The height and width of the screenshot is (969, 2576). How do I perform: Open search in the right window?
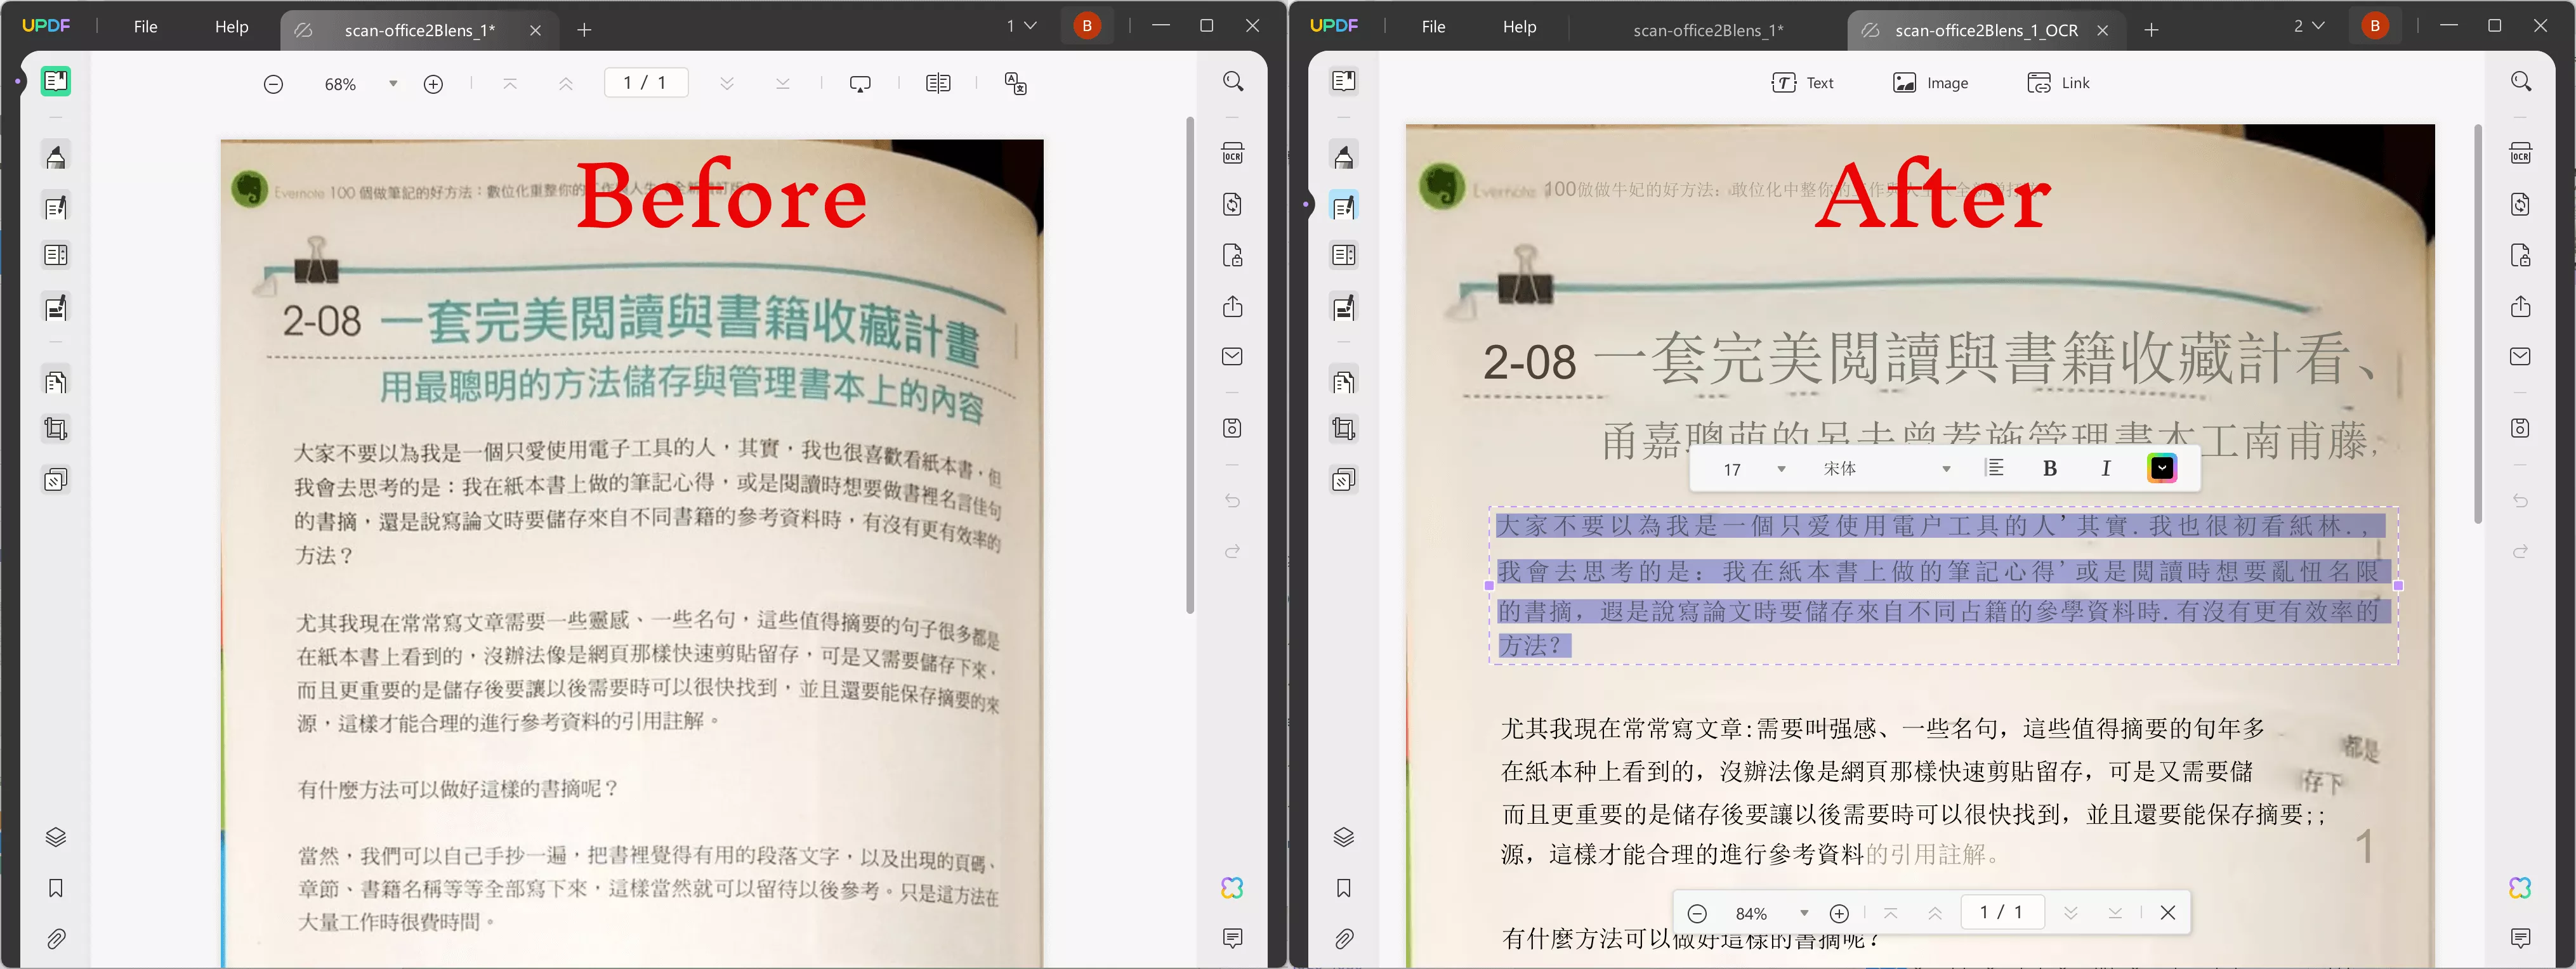point(2520,82)
